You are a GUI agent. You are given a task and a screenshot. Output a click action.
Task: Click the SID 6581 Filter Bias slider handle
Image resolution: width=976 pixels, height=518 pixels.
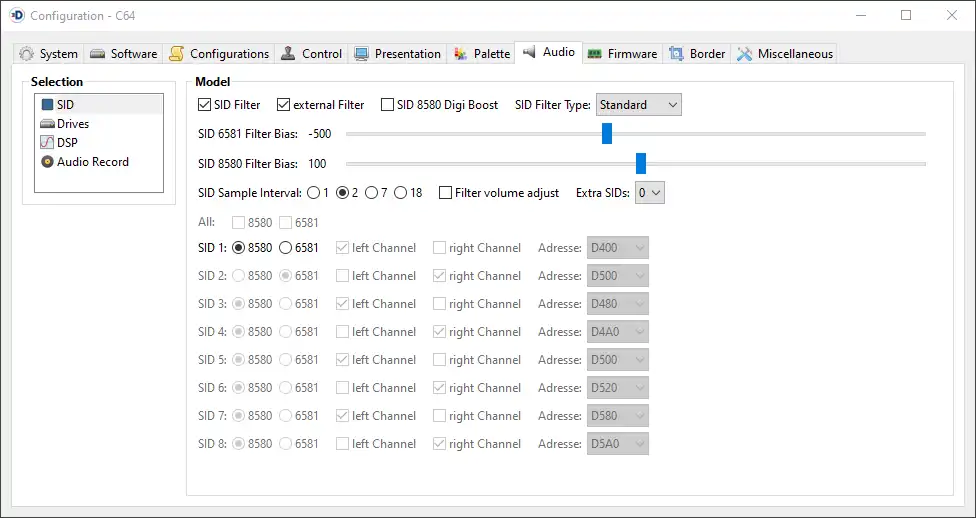607,134
